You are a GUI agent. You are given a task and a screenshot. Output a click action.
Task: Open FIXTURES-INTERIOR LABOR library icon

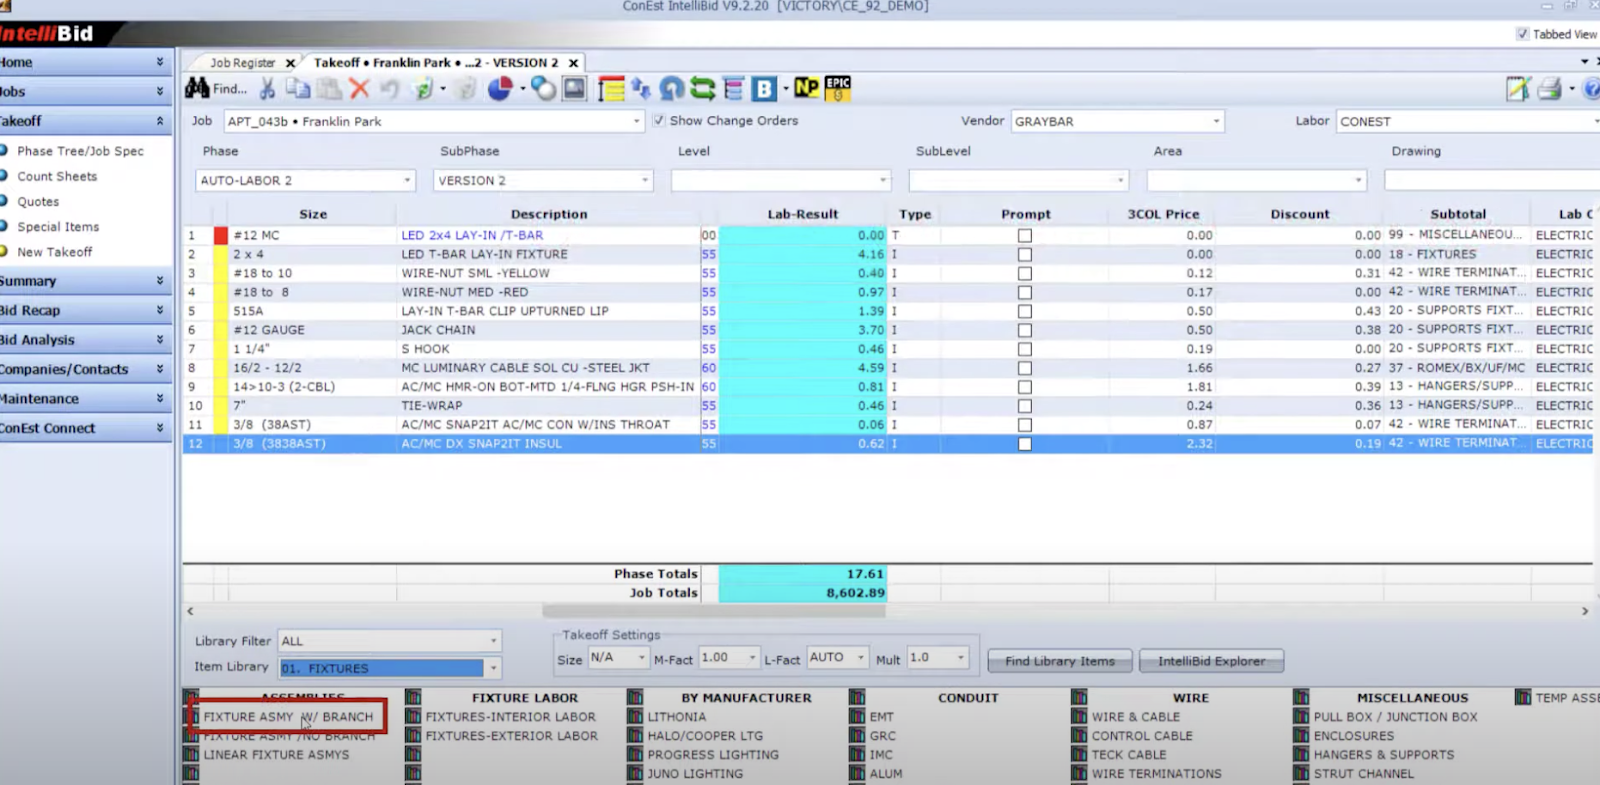point(413,717)
